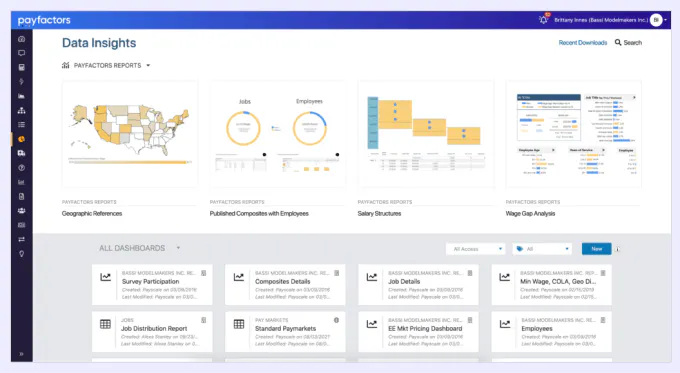Click the payfactors logo
The width and height of the screenshot is (680, 373).
click(x=44, y=20)
